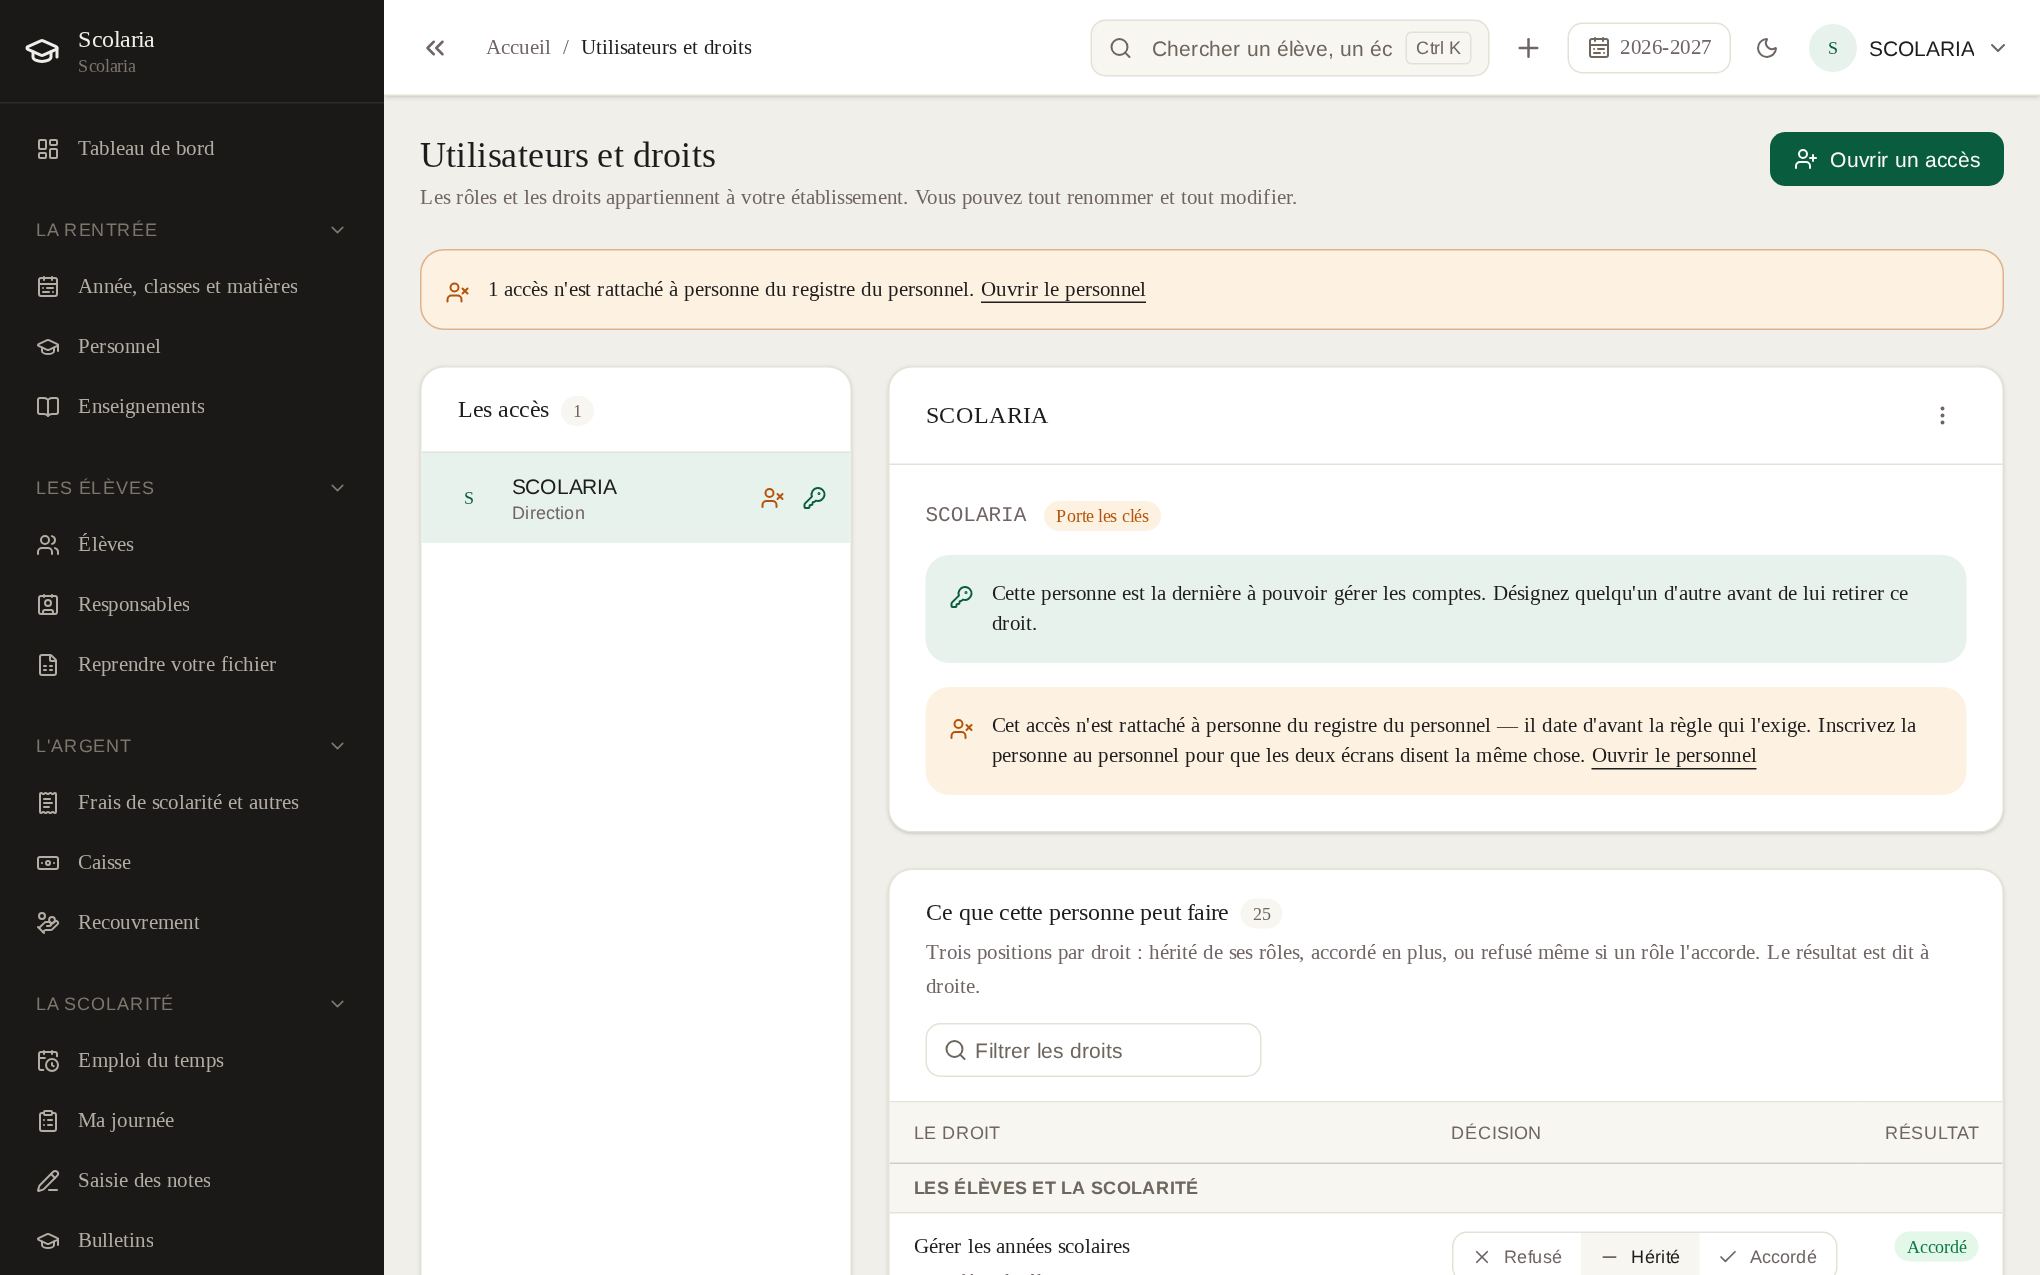Viewport: 2040px width, 1275px height.
Task: Click the Porte les clés badge
Action: coord(1102,516)
